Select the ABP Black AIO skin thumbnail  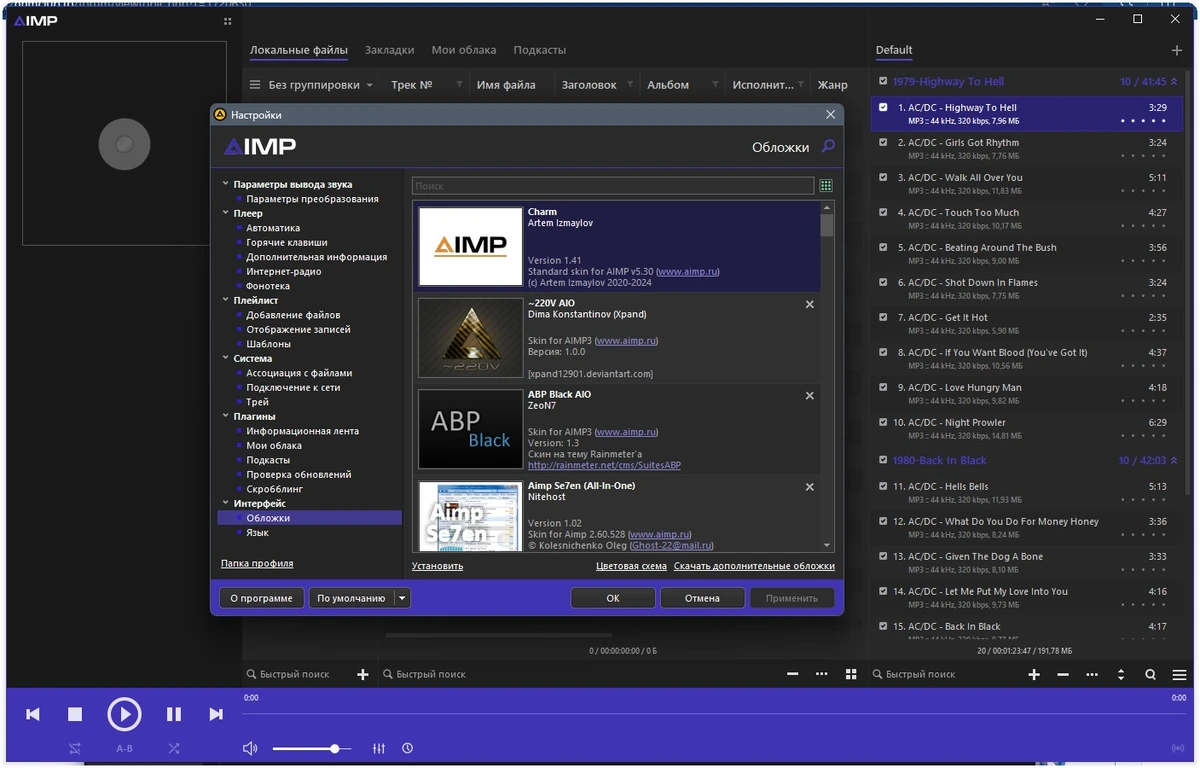pos(470,430)
